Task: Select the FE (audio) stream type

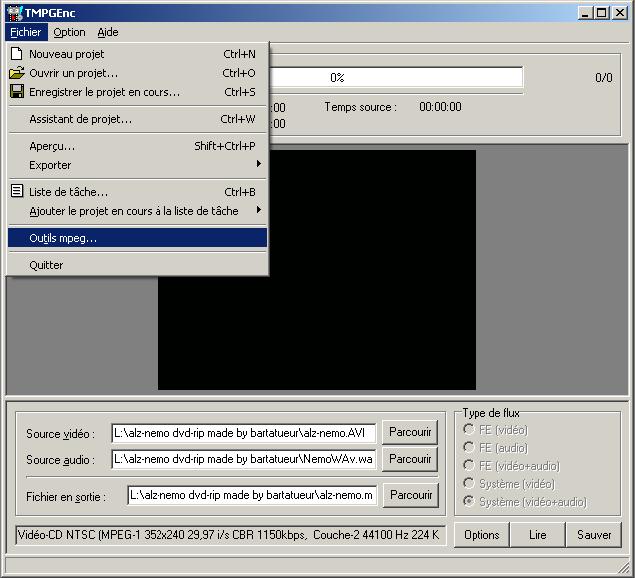Action: (469, 448)
